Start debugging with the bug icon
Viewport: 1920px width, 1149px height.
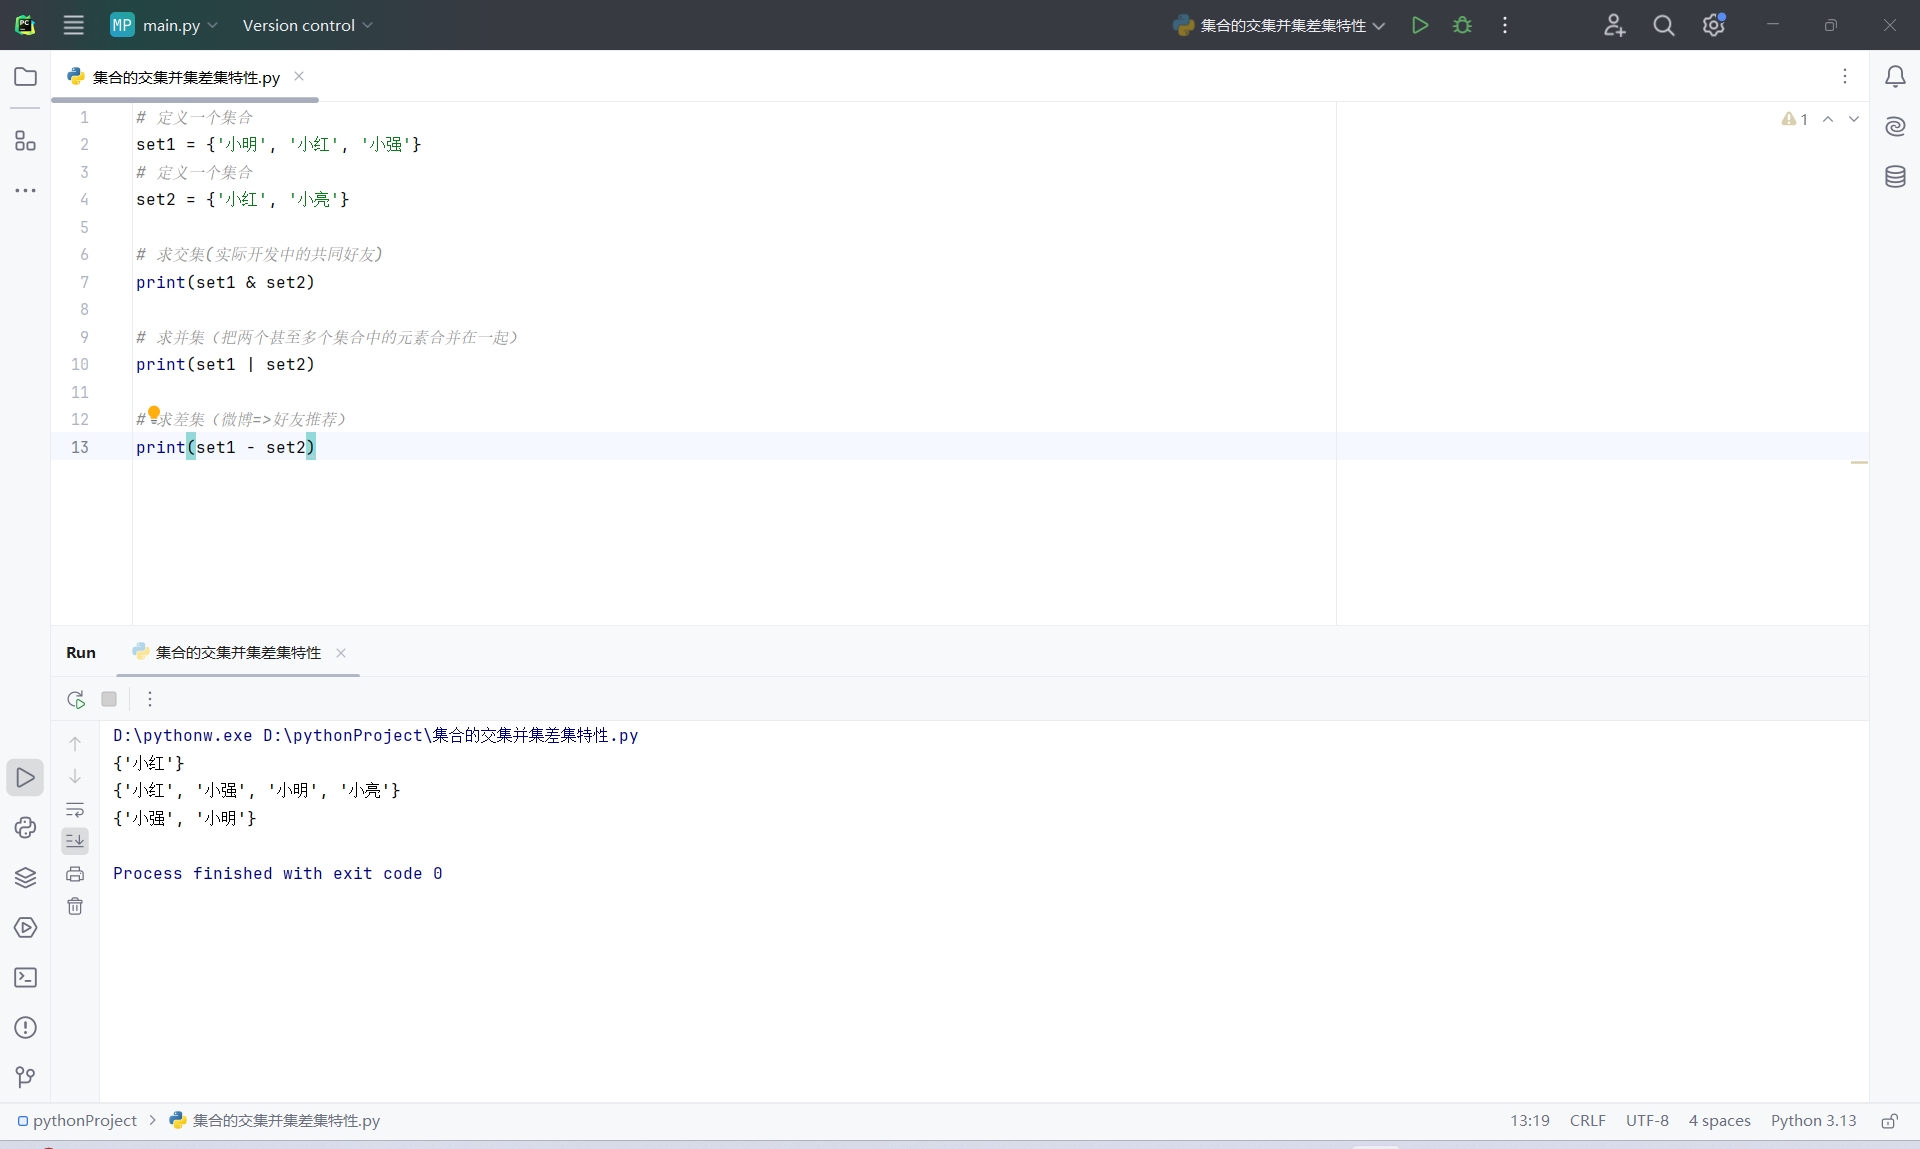coord(1462,25)
